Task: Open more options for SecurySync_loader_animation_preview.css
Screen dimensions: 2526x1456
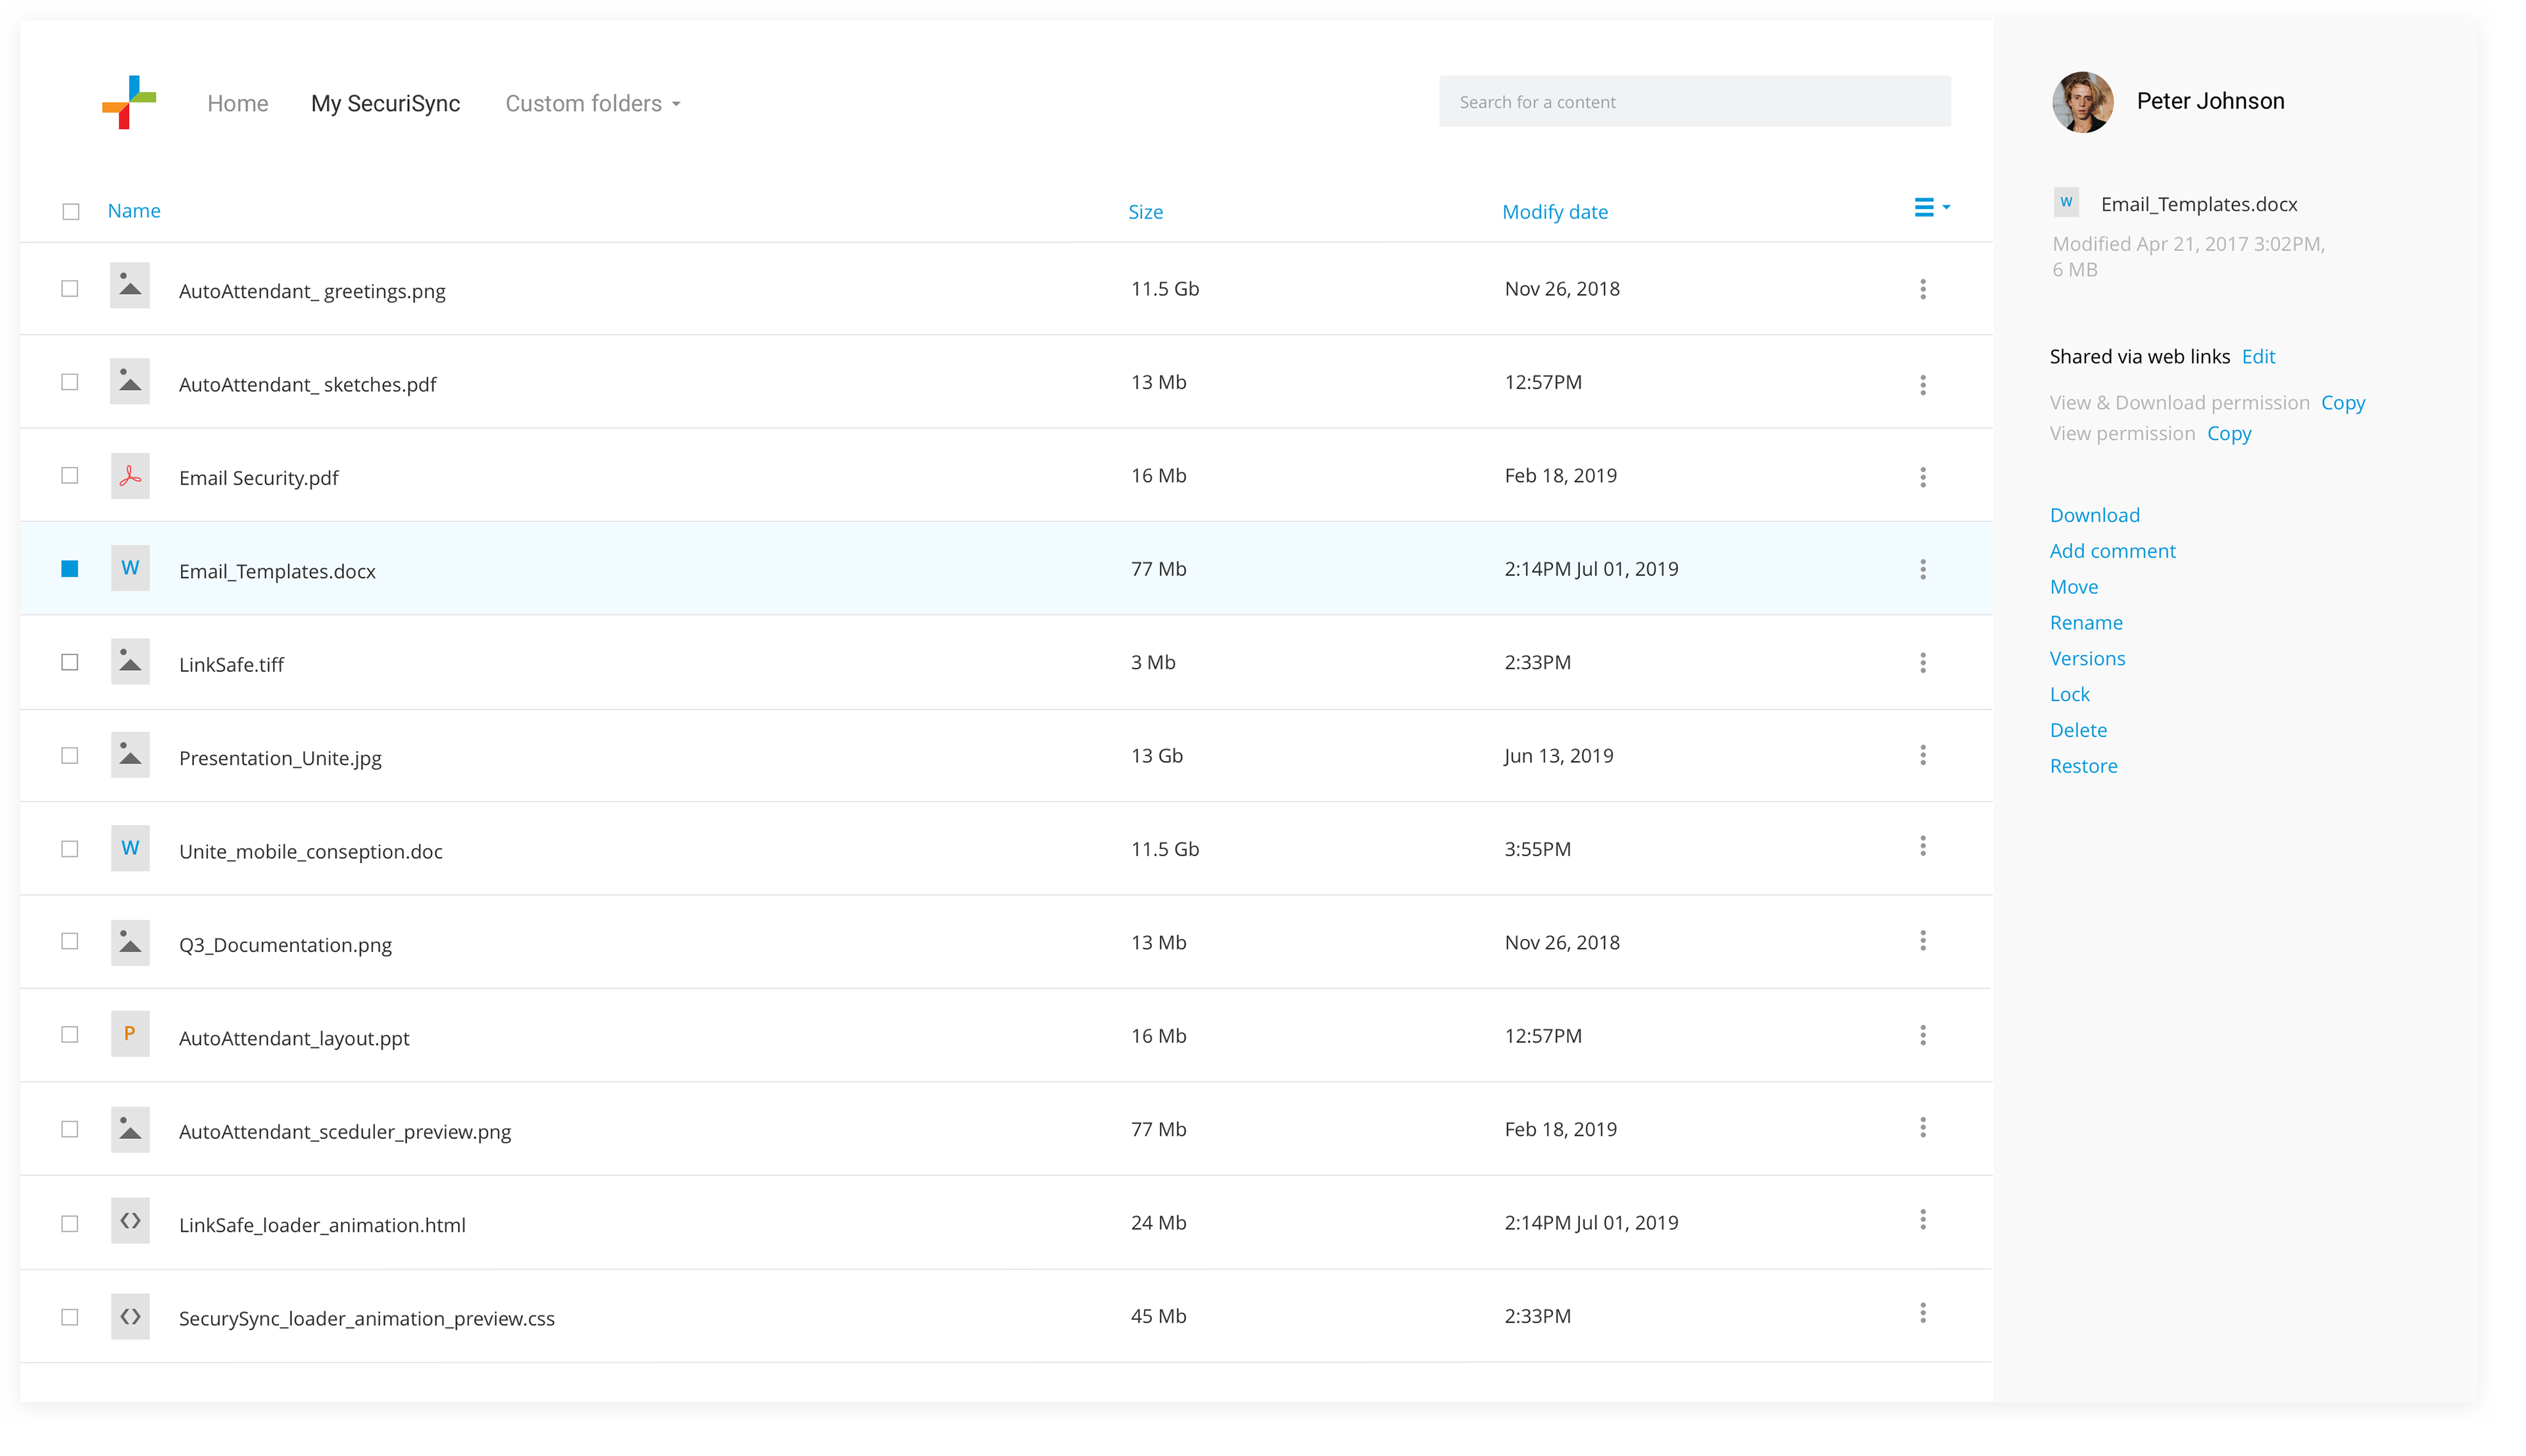Action: (1922, 1313)
